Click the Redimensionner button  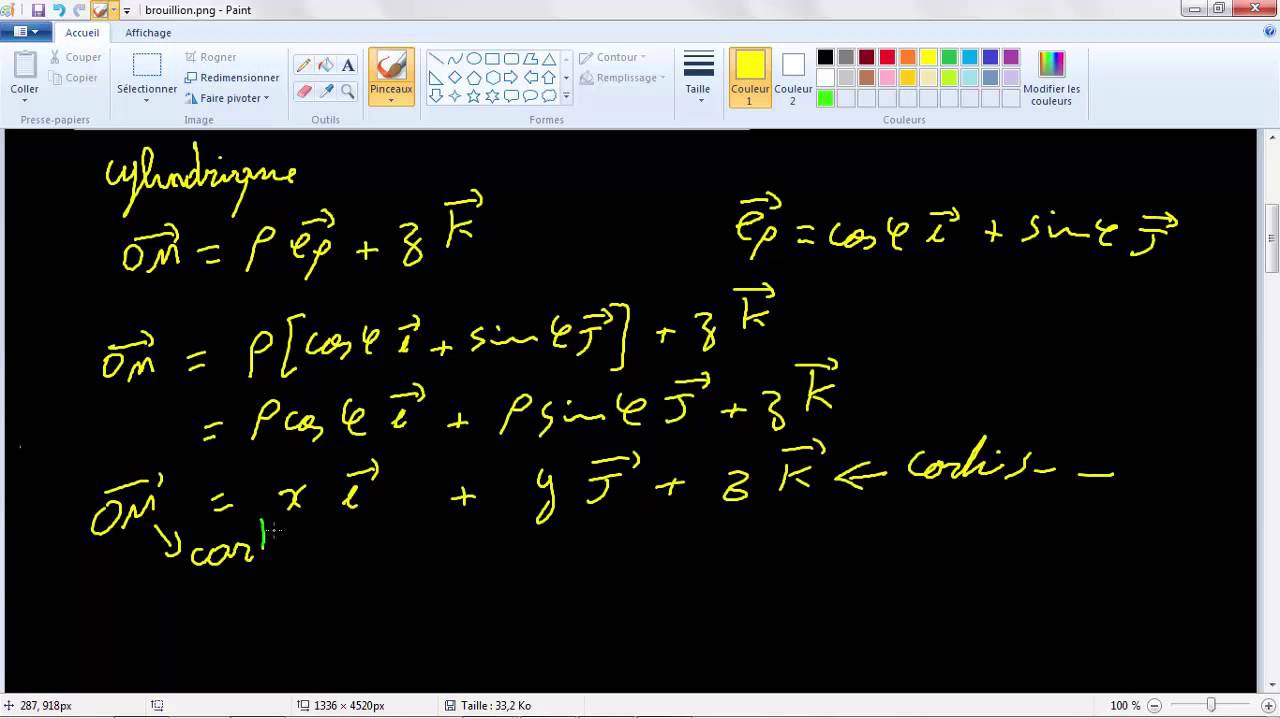tap(232, 77)
